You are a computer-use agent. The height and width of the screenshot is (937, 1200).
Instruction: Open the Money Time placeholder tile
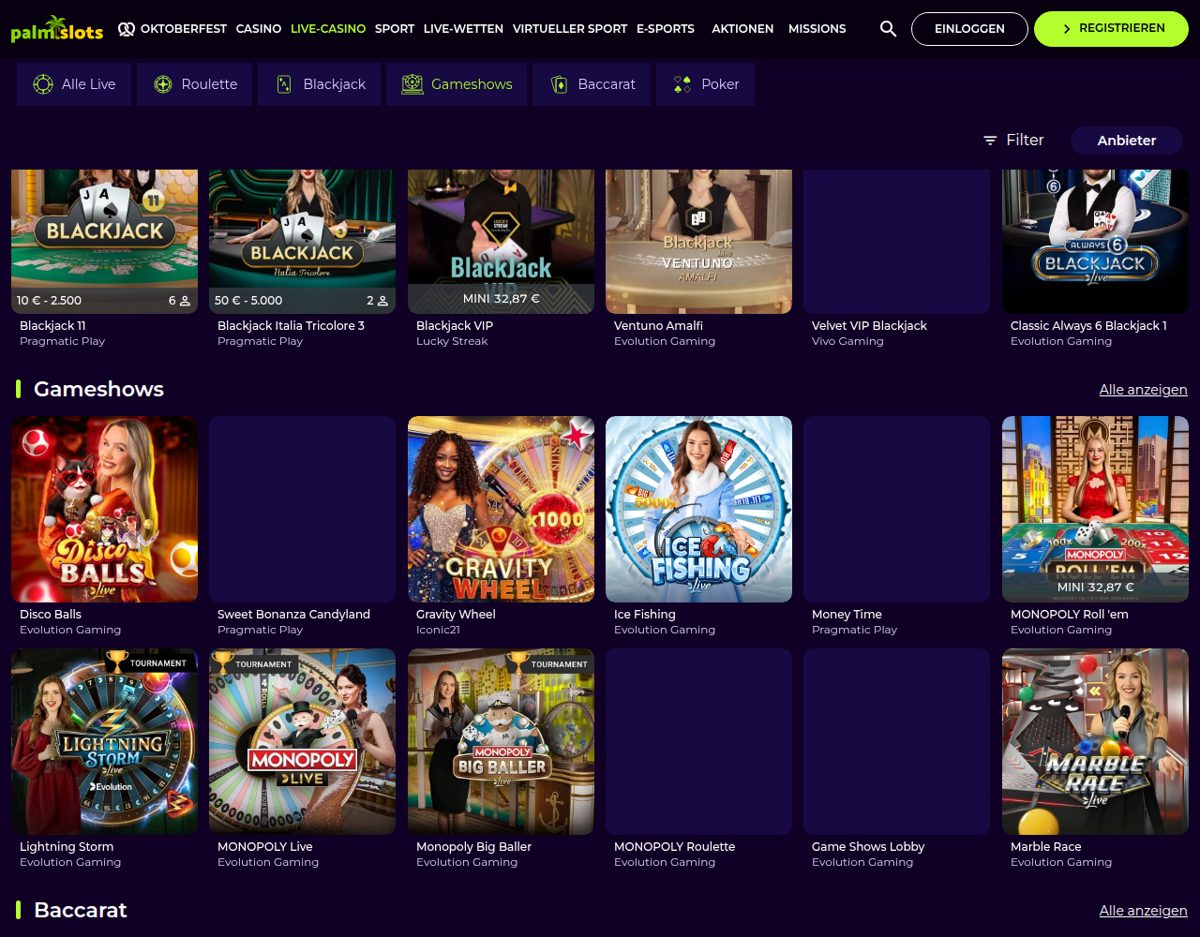point(897,509)
